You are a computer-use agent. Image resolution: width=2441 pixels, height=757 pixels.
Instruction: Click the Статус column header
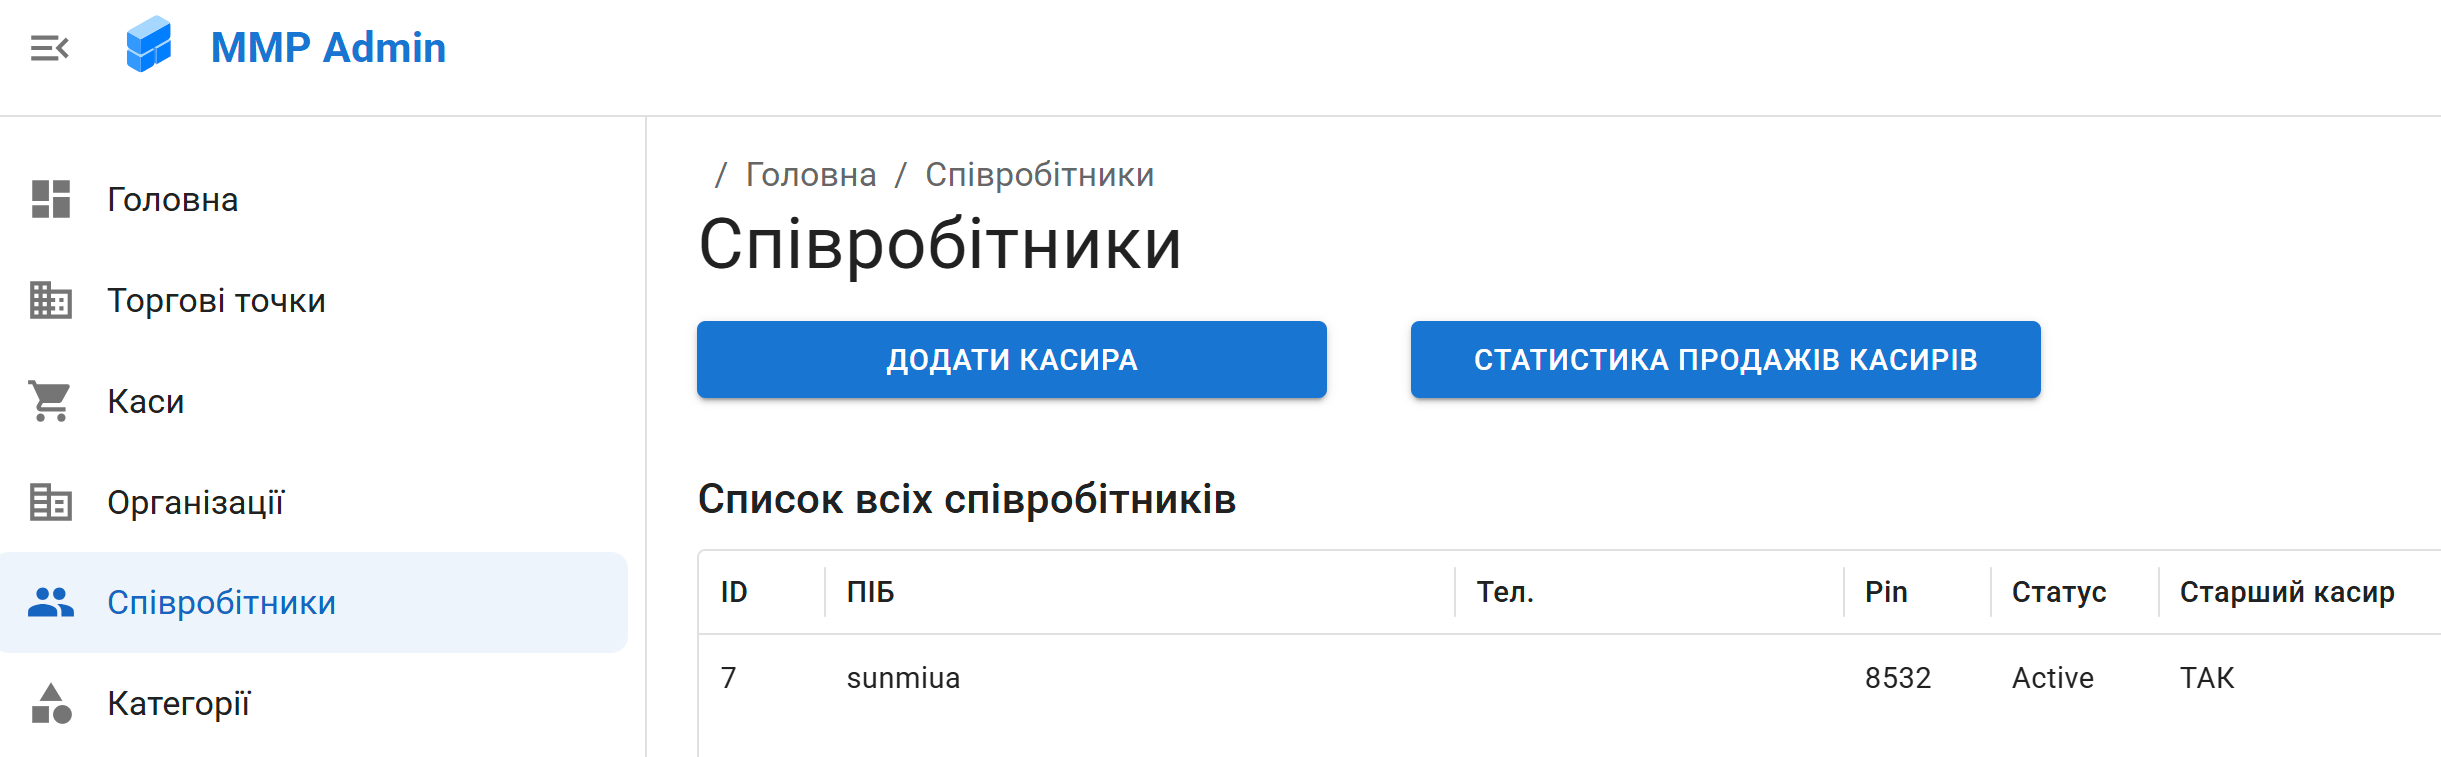(x=2058, y=592)
